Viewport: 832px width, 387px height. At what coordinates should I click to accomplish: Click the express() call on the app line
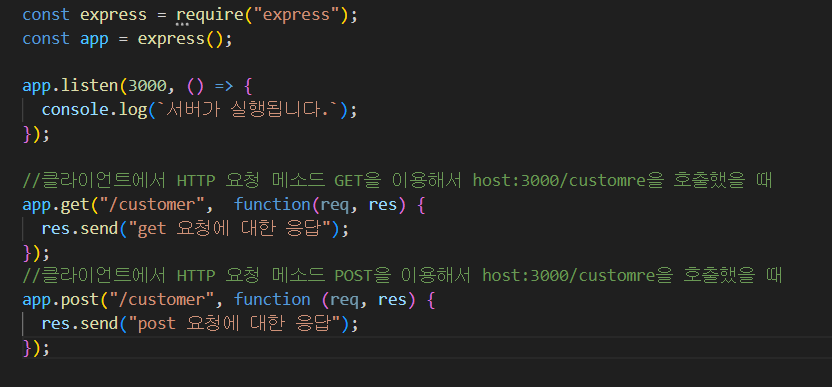tap(180, 39)
